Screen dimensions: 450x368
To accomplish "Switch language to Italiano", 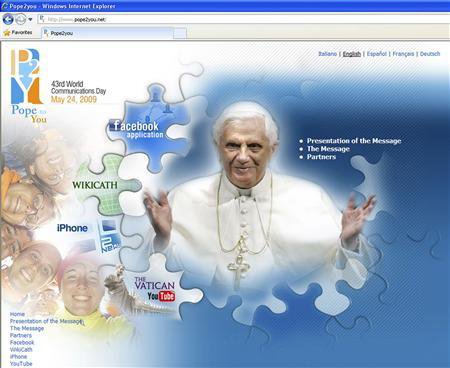I will pyautogui.click(x=328, y=54).
